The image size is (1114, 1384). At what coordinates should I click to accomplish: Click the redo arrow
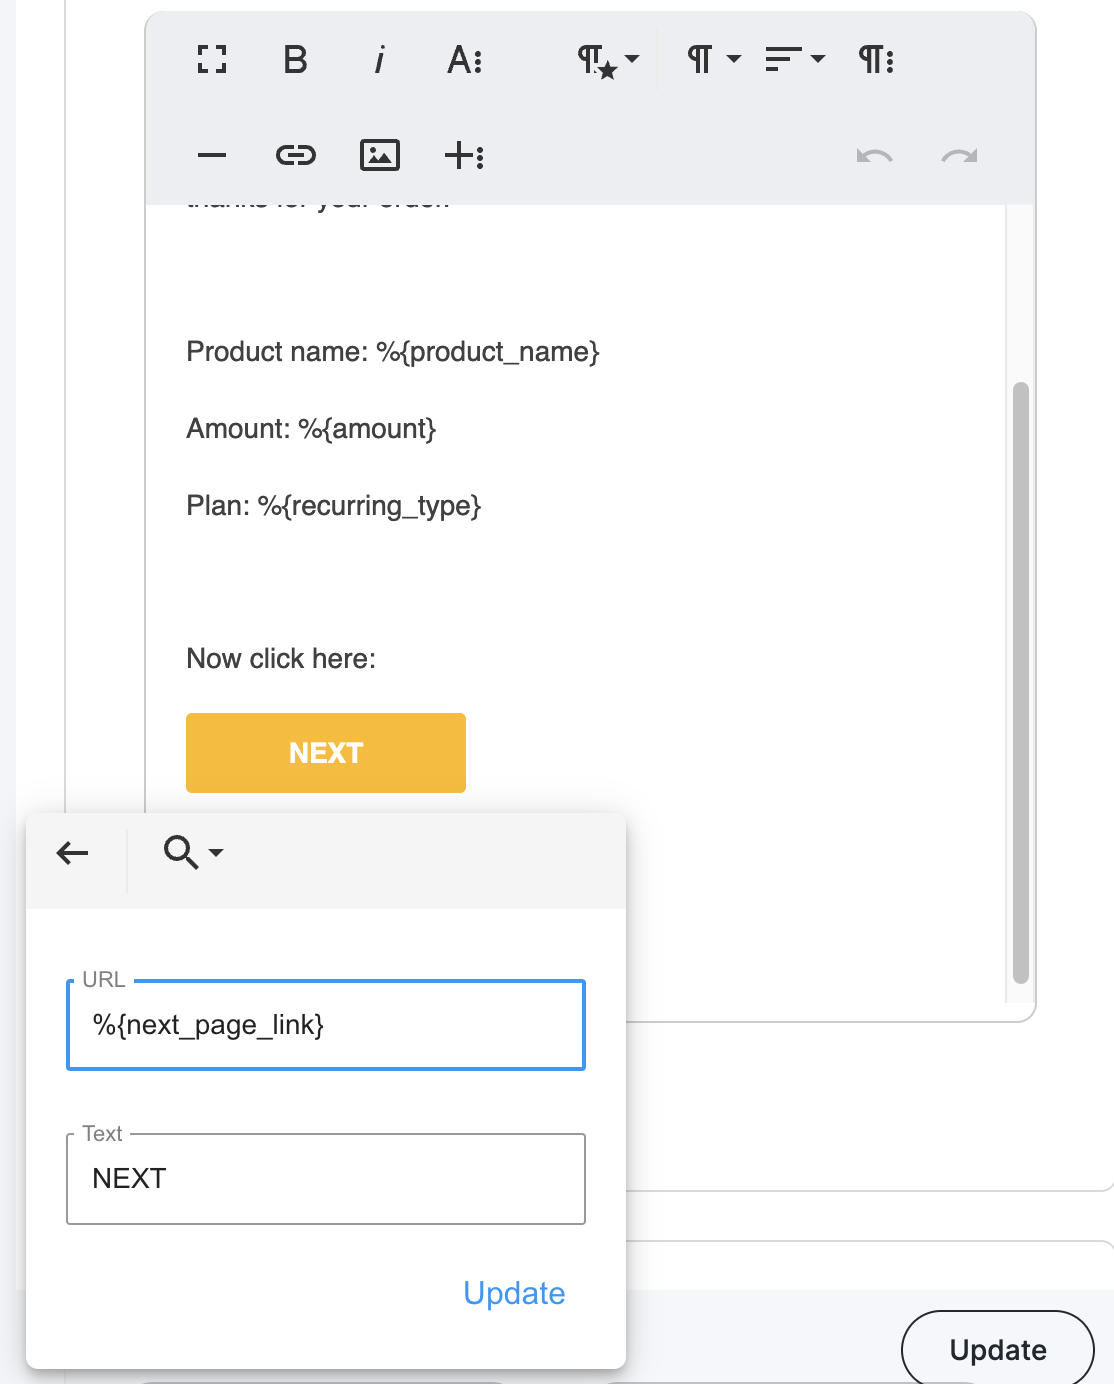959,155
